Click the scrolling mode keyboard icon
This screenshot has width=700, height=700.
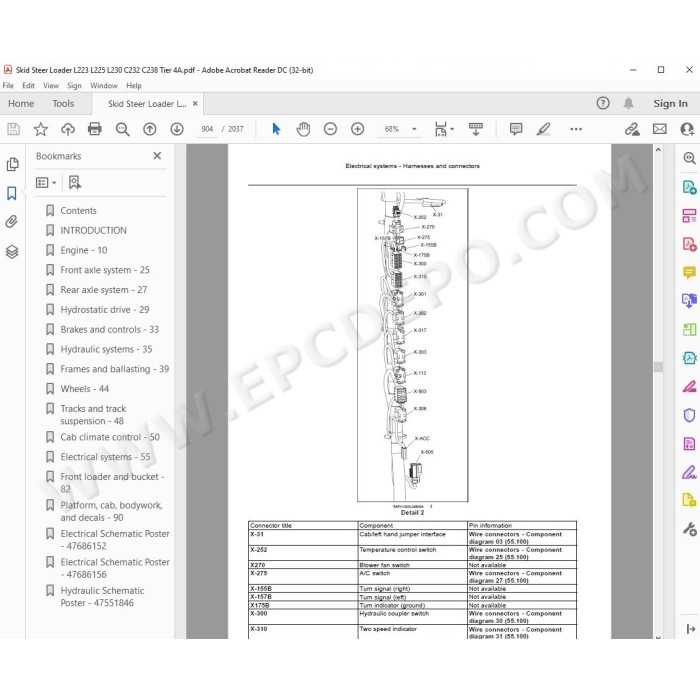(475, 129)
